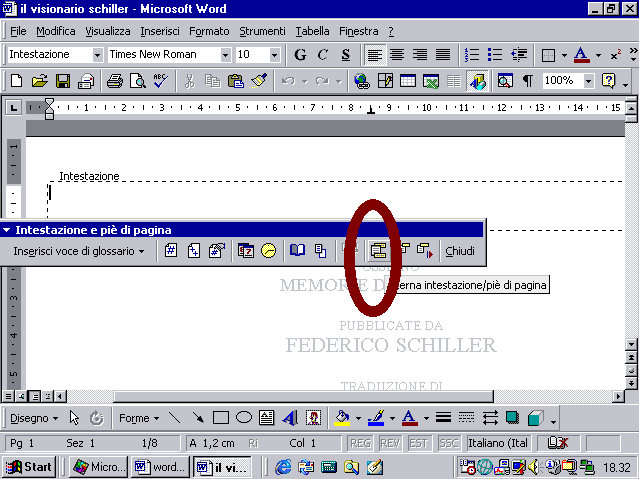Expand the font size 10 dropdown
The height and width of the screenshot is (479, 639).
point(275,55)
